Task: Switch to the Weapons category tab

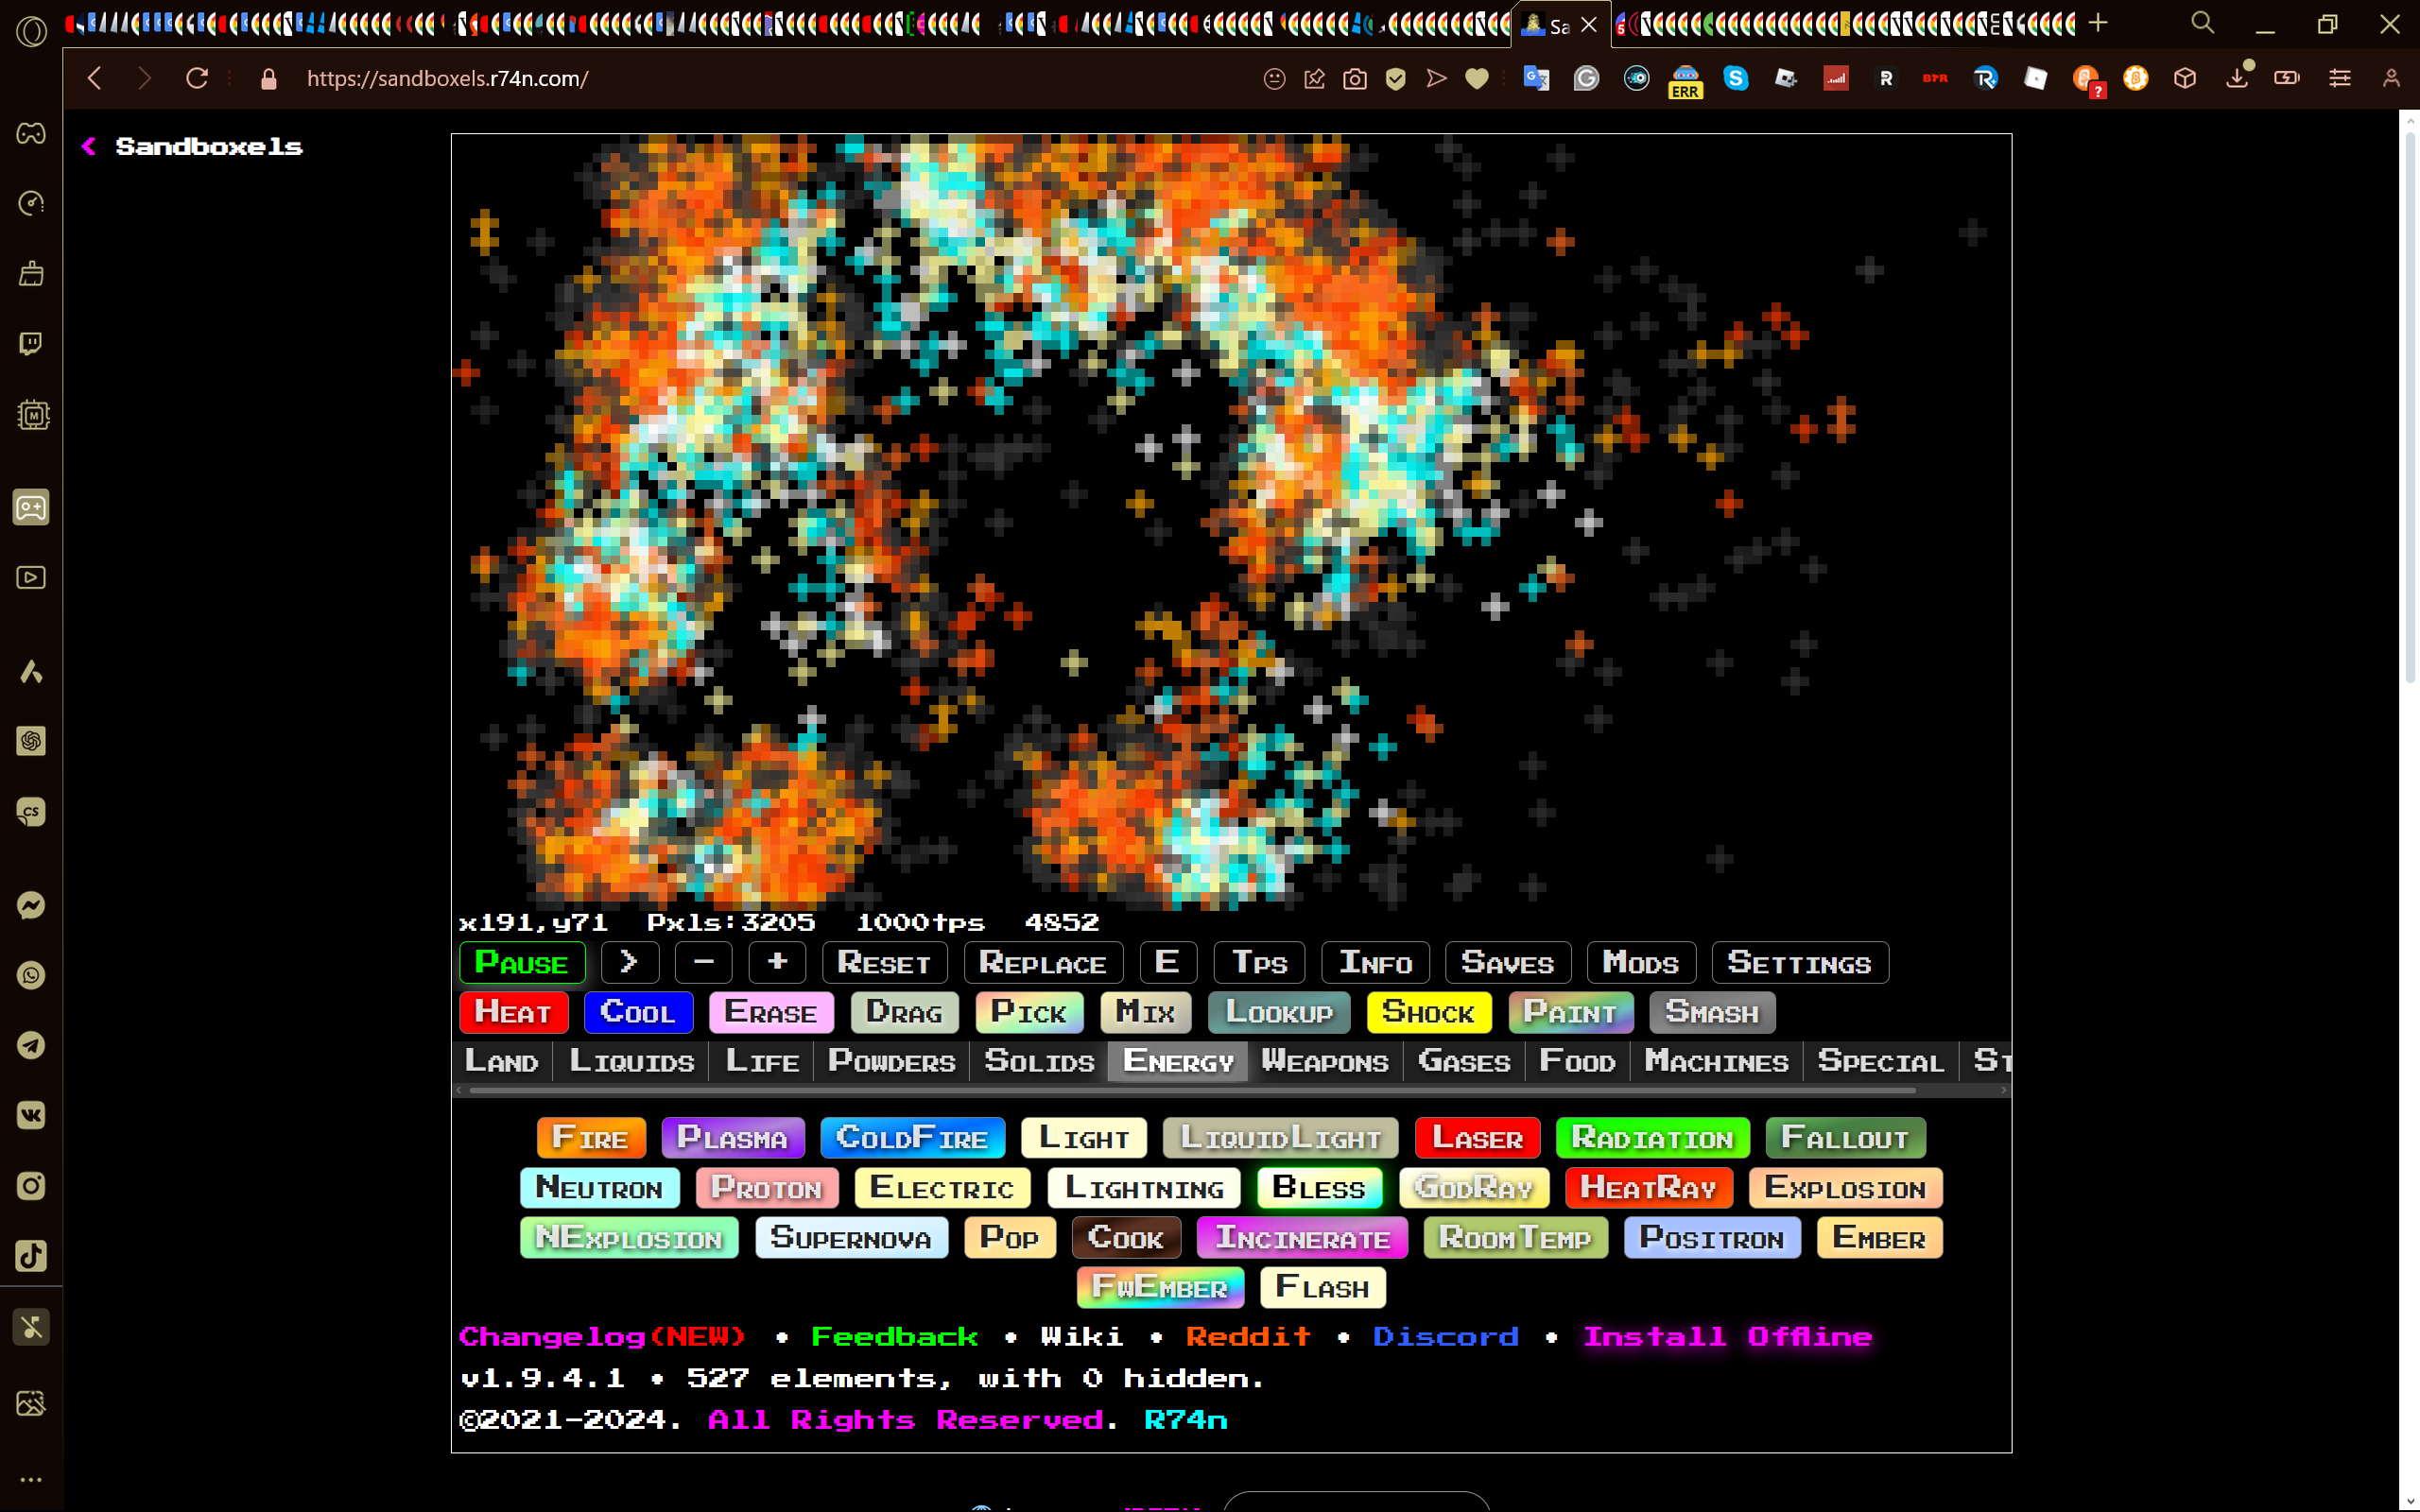Action: click(1325, 1061)
